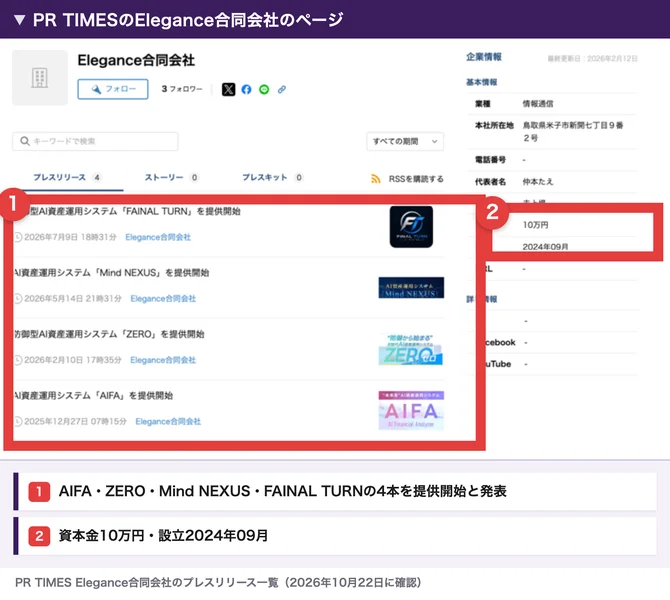Share the page on X
Viewport: 670px width, 600px height.
point(228,89)
